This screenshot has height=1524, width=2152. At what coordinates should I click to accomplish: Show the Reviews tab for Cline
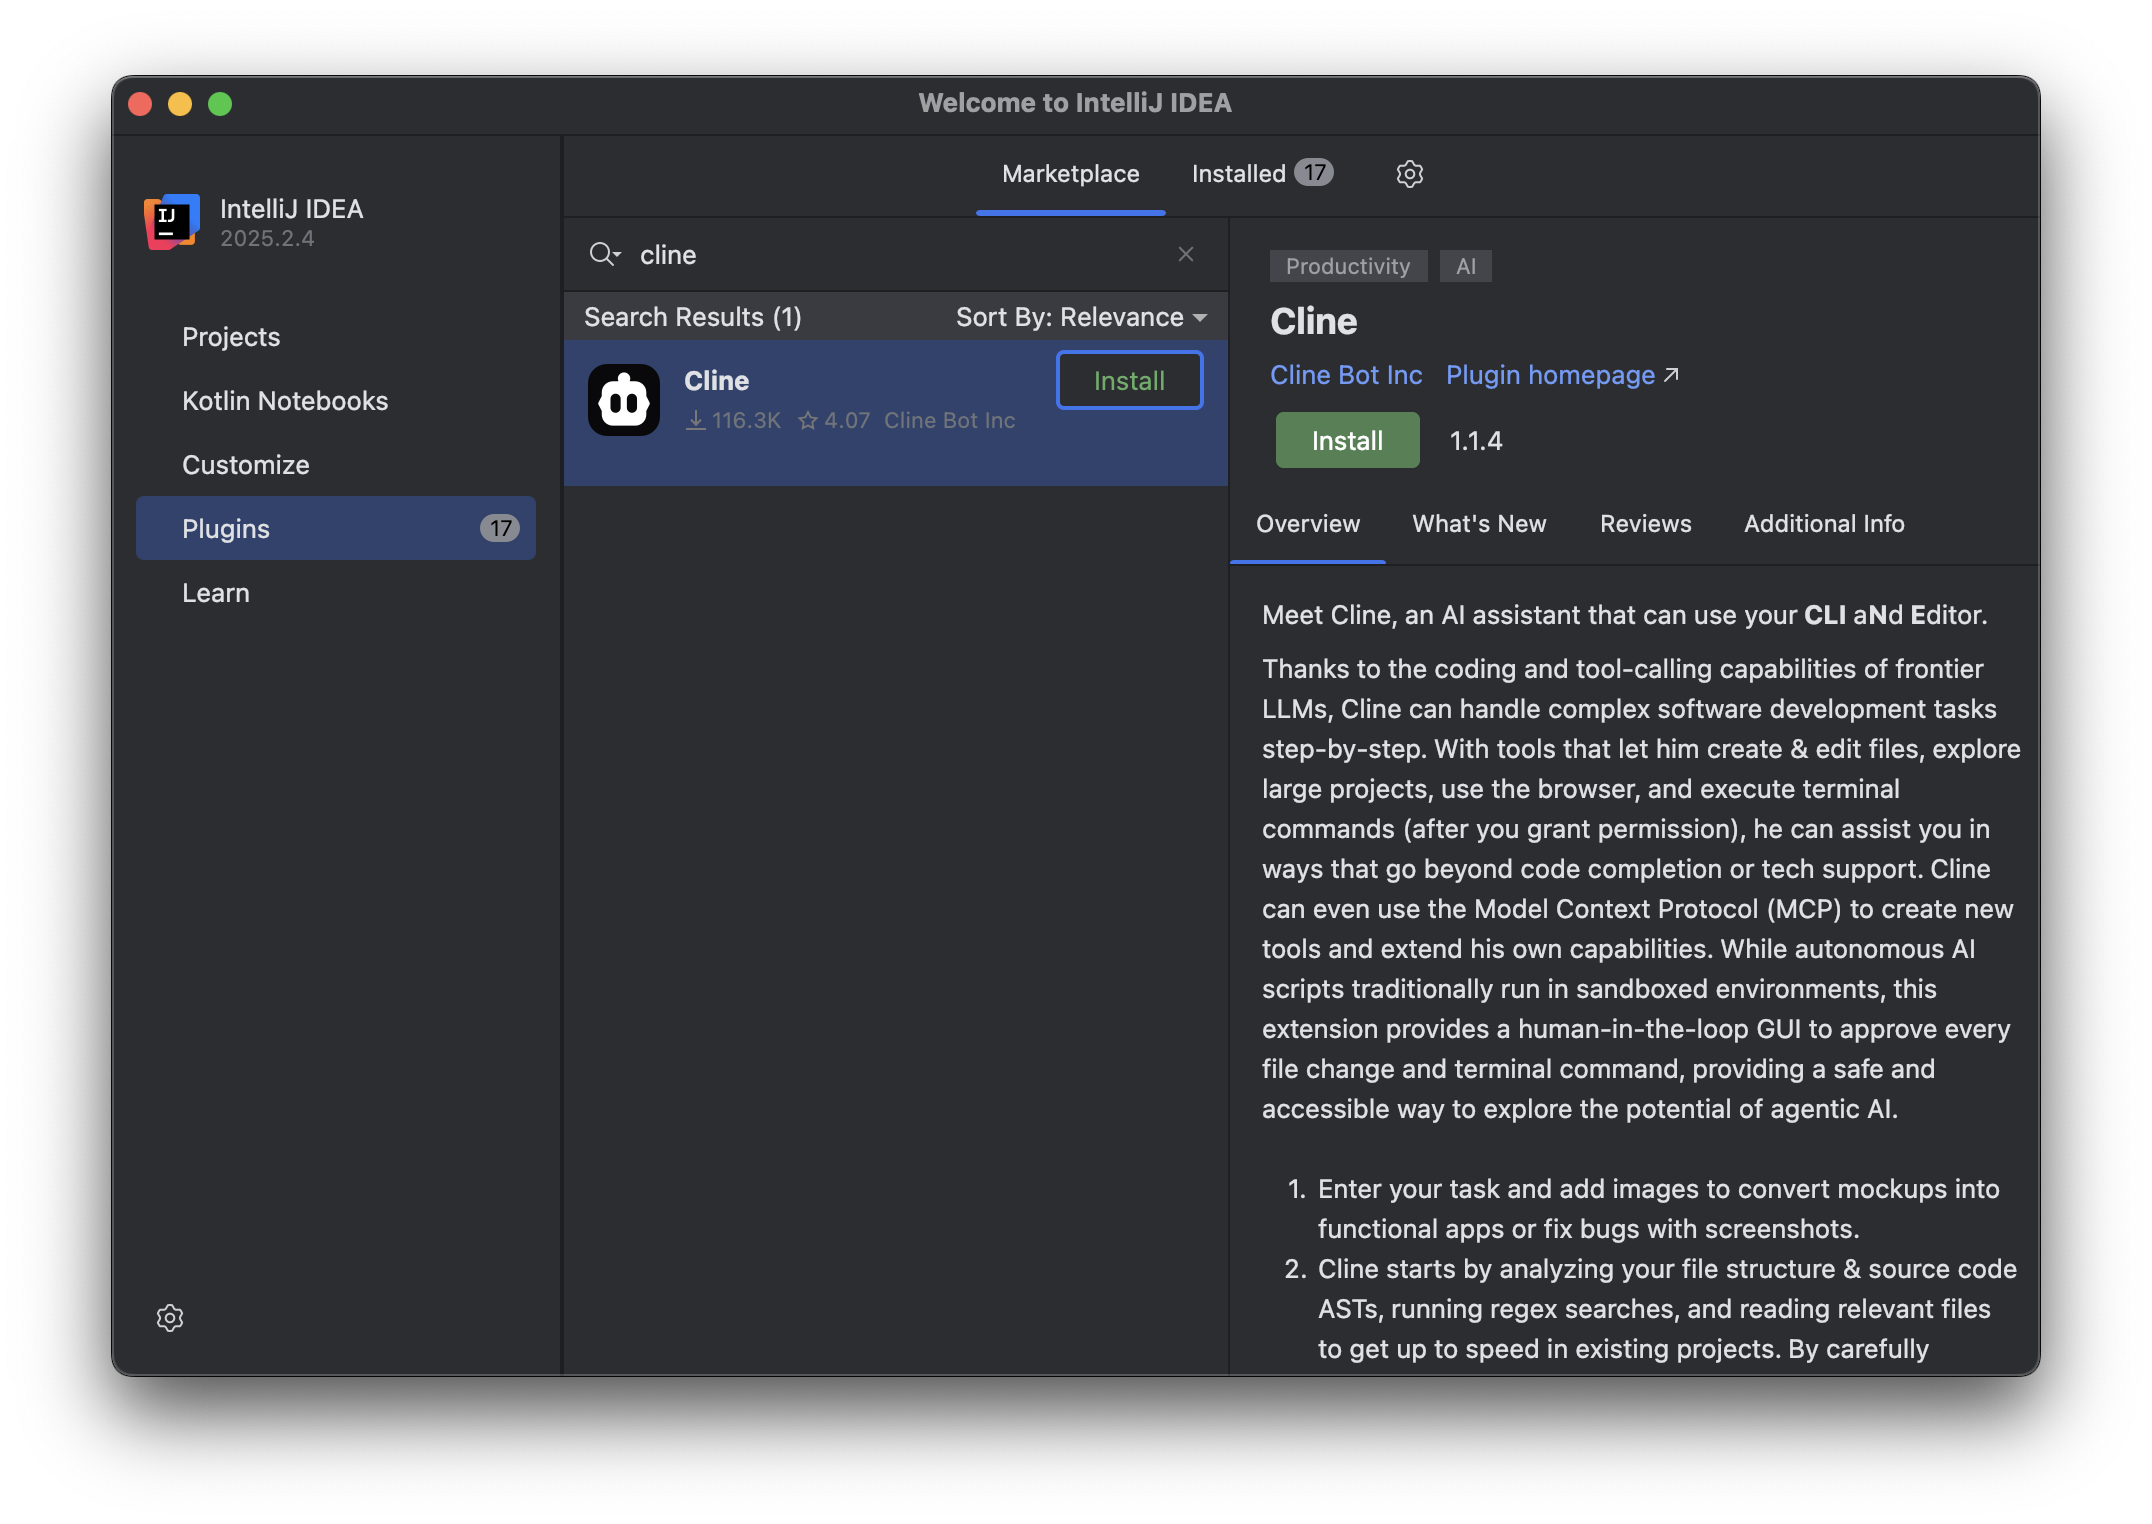[1645, 524]
